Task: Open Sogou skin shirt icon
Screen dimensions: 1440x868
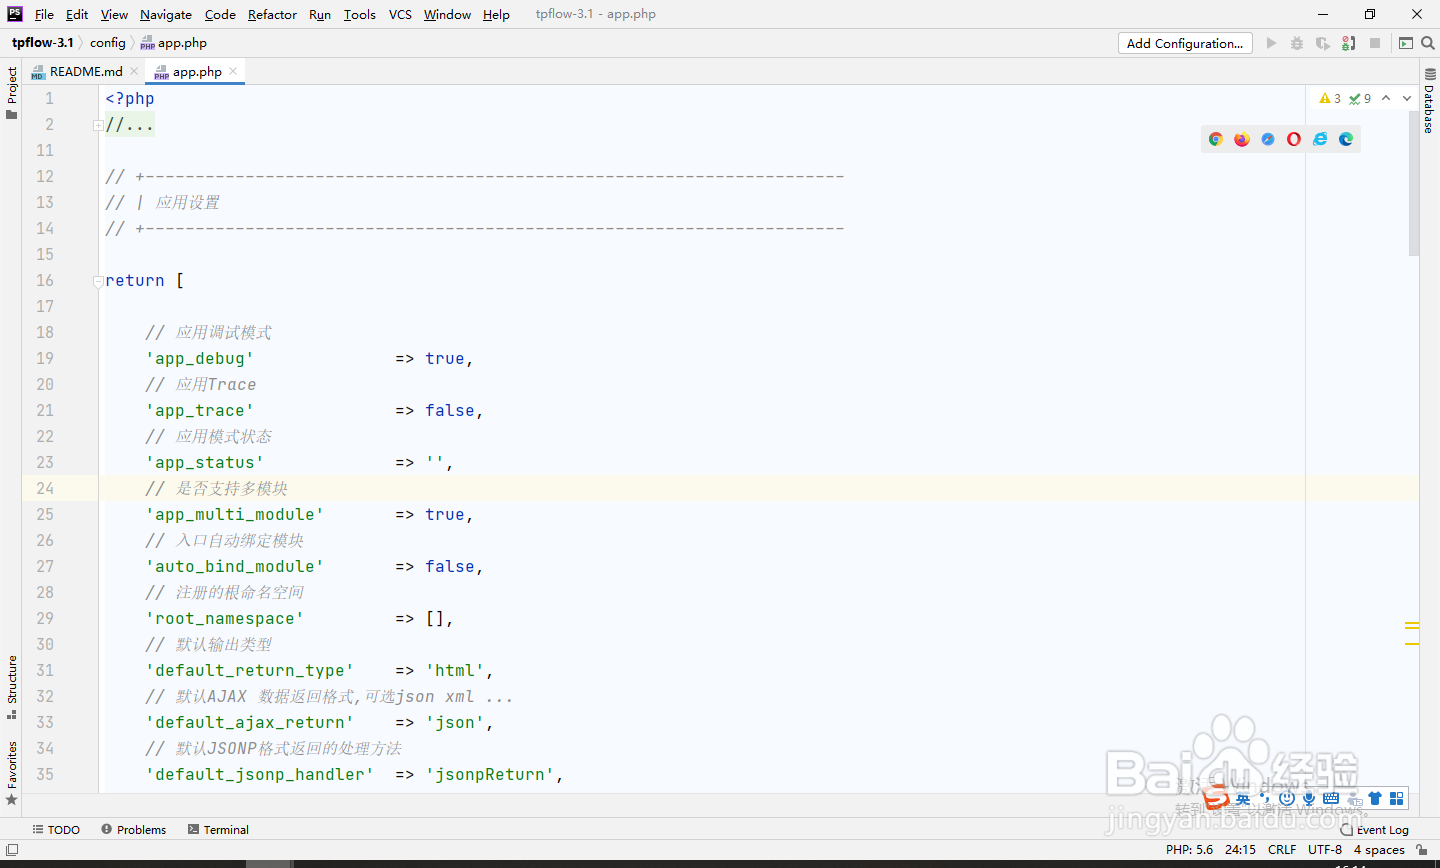Action: point(1375,798)
